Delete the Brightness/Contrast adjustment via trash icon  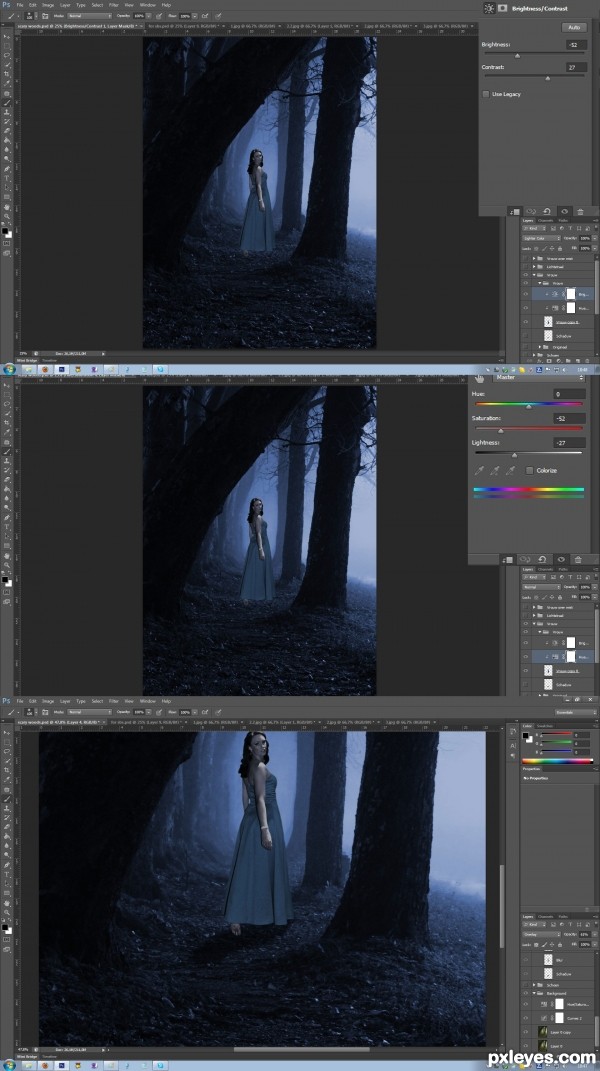(x=580, y=211)
